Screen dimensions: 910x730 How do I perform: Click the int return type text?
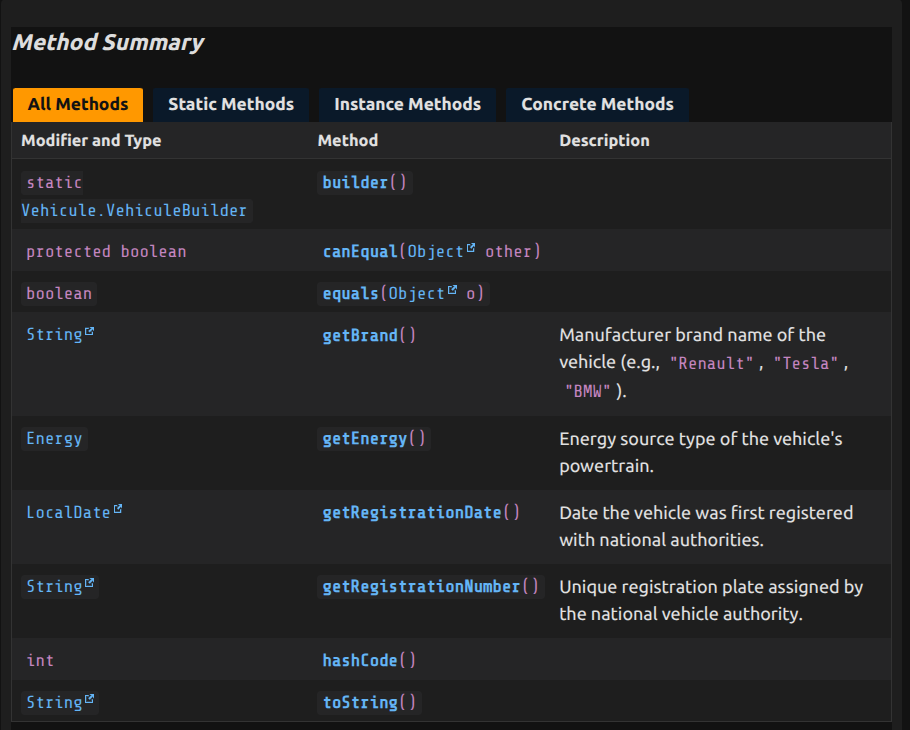click(x=40, y=660)
